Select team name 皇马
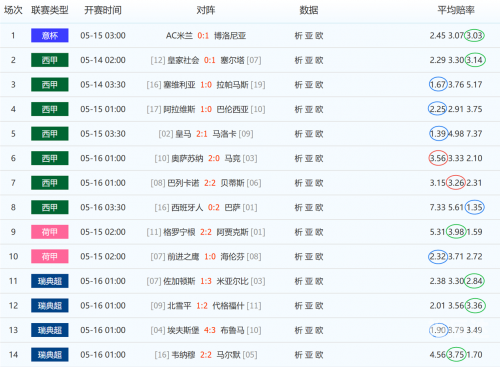The height and width of the screenshot is (367, 500). 183,134
